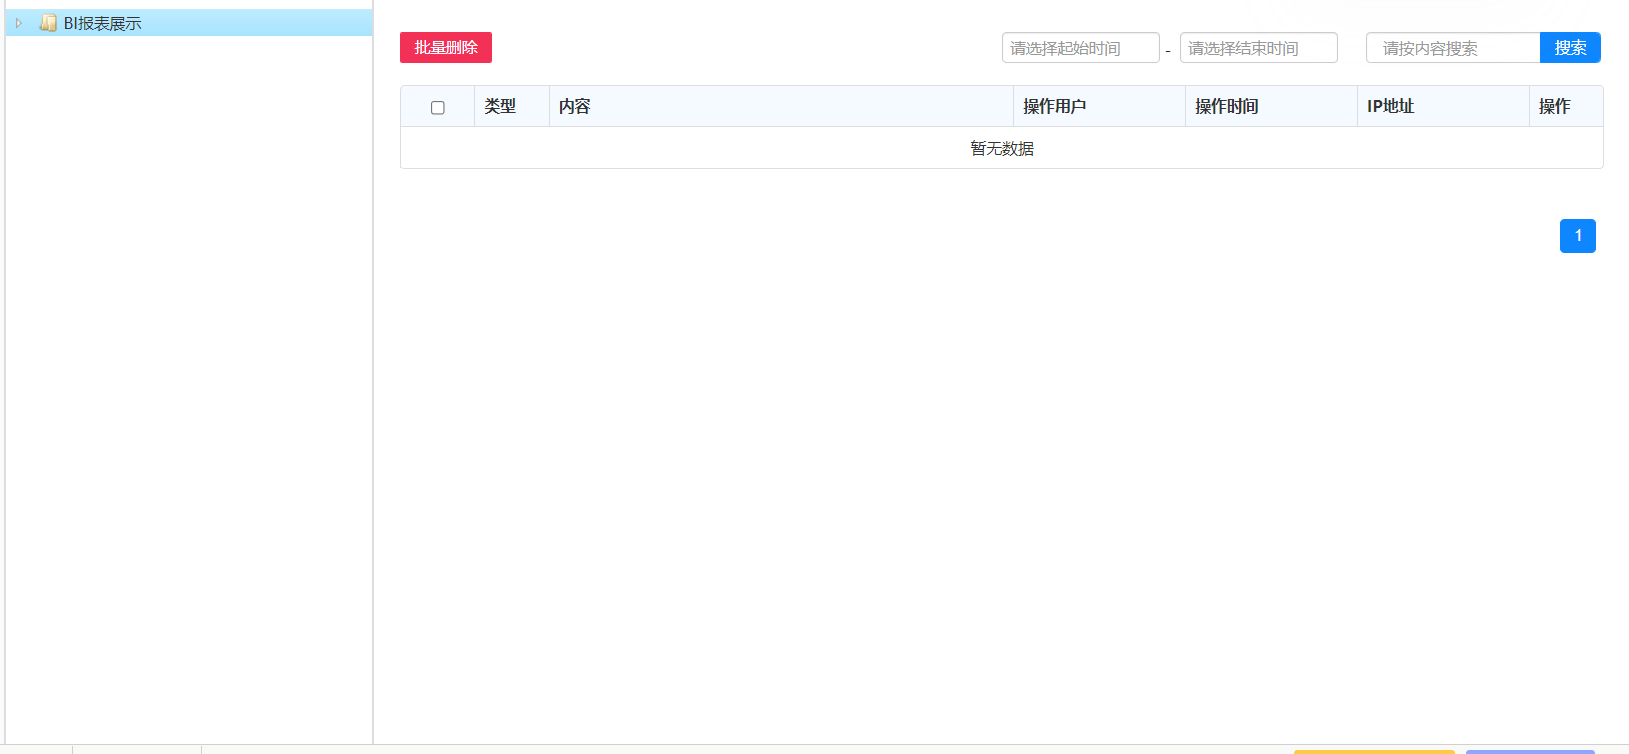The width and height of the screenshot is (1629, 754).
Task: Tick the select-all checkbox in table header
Action: click(x=438, y=107)
